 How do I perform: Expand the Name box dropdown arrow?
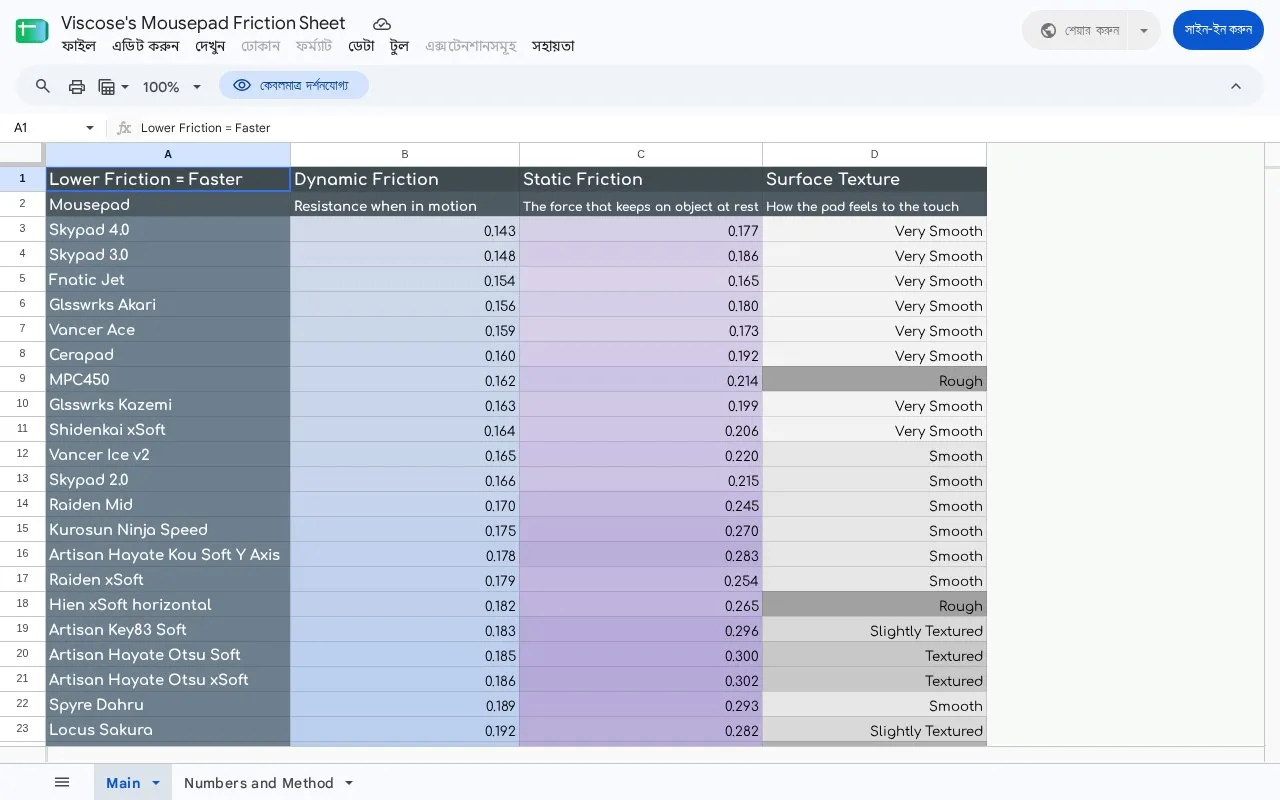tap(90, 128)
